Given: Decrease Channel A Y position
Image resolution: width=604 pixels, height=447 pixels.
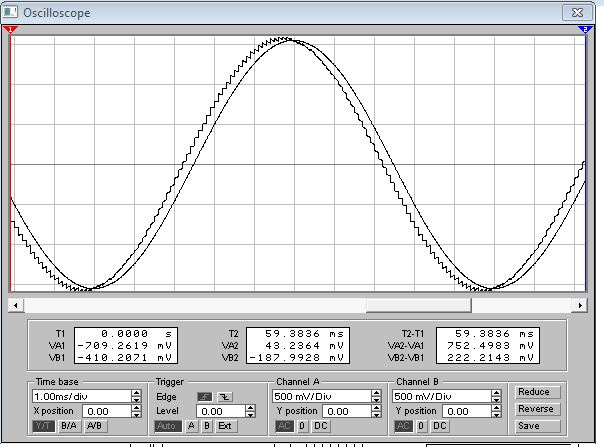Looking at the screenshot, I should 377,415.
